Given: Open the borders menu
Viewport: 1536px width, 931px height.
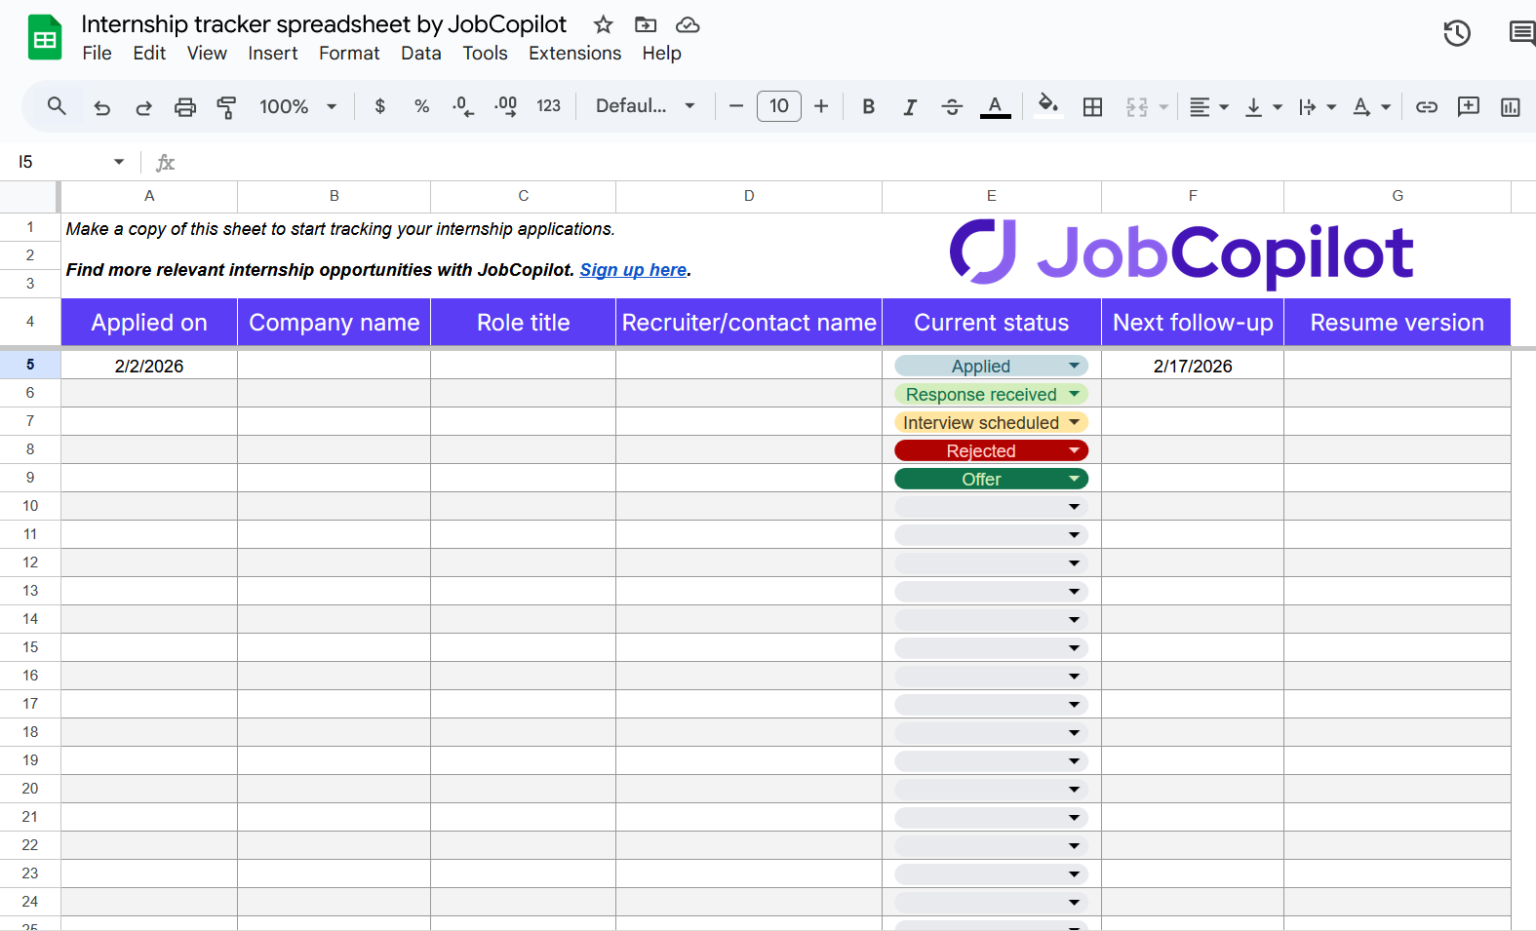Looking at the screenshot, I should coord(1093,106).
